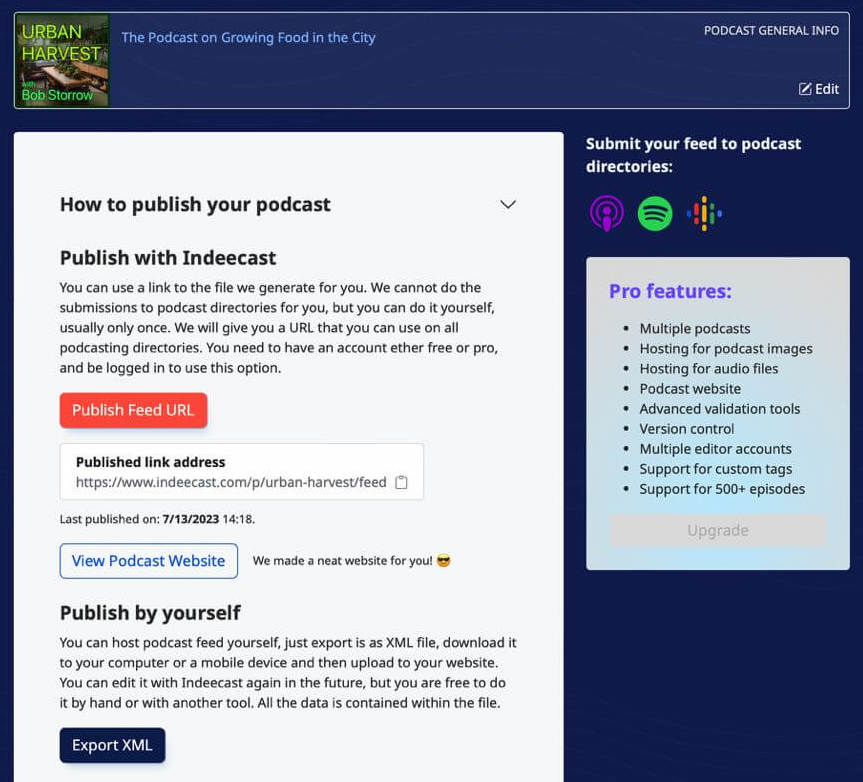Open View Podcast Website

pyautogui.click(x=148, y=561)
